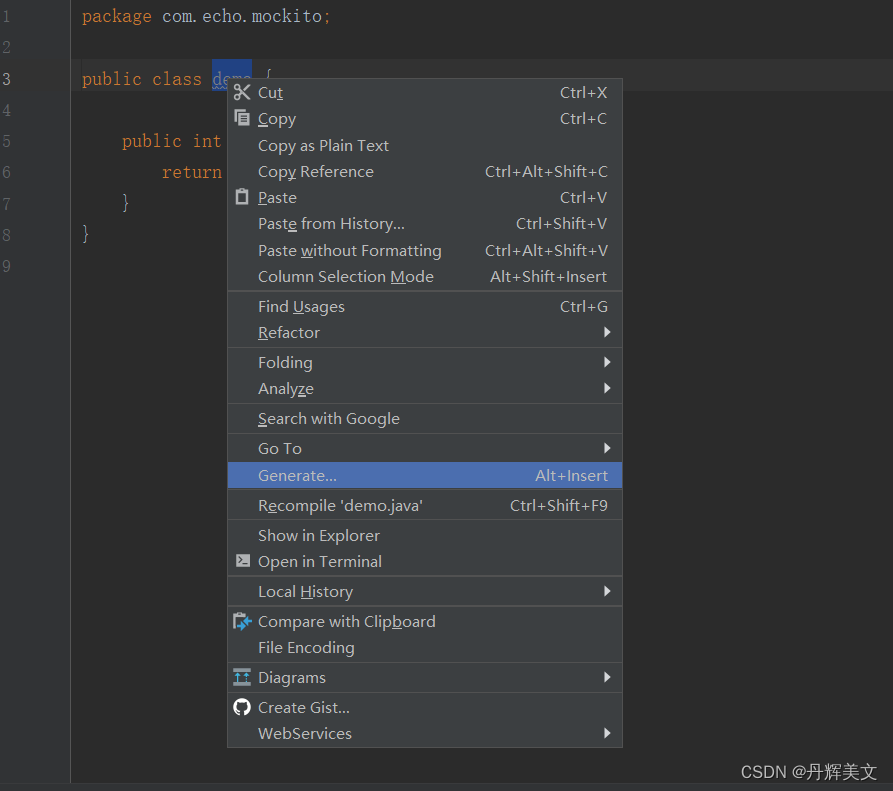Image resolution: width=893 pixels, height=791 pixels.
Task: Expand the Local History submenu arrow
Action: coord(607,591)
